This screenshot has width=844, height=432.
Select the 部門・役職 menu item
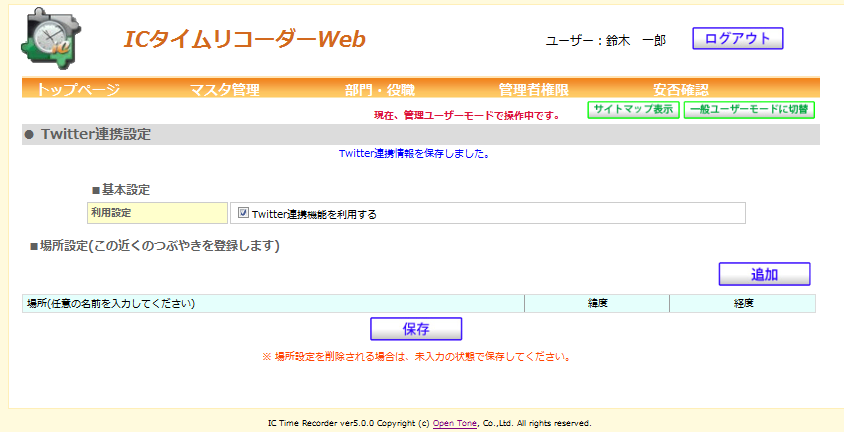click(379, 90)
